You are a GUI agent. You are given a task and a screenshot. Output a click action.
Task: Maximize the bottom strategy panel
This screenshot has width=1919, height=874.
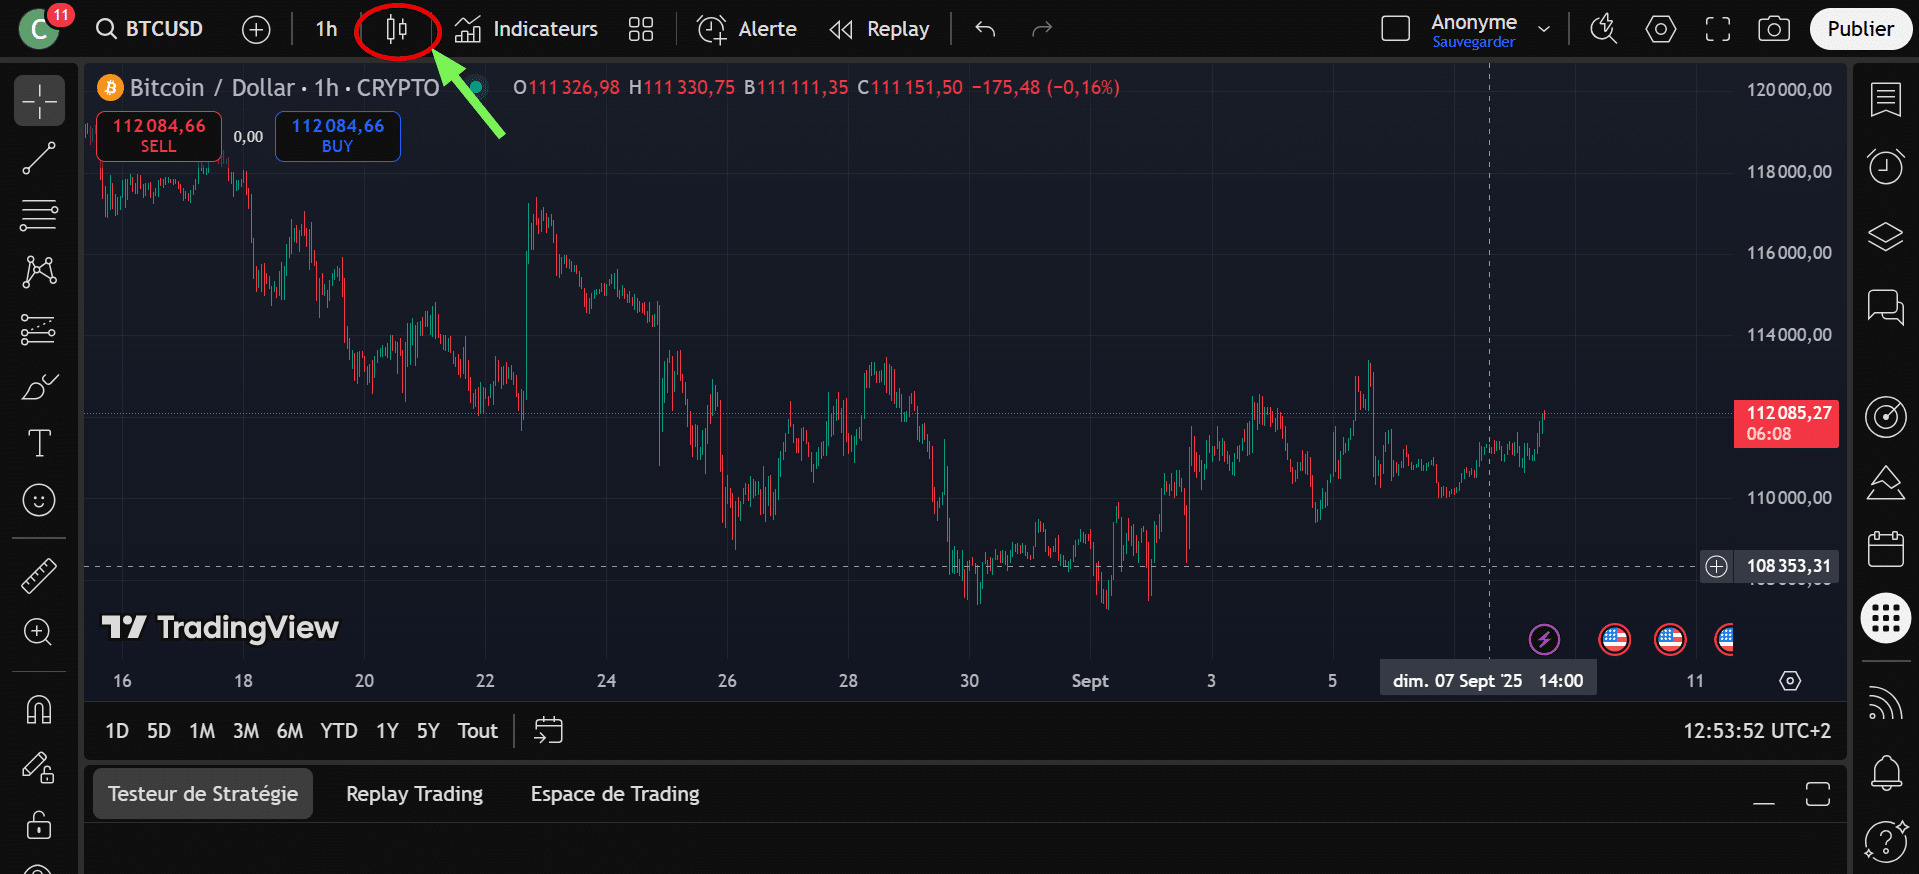[1817, 794]
